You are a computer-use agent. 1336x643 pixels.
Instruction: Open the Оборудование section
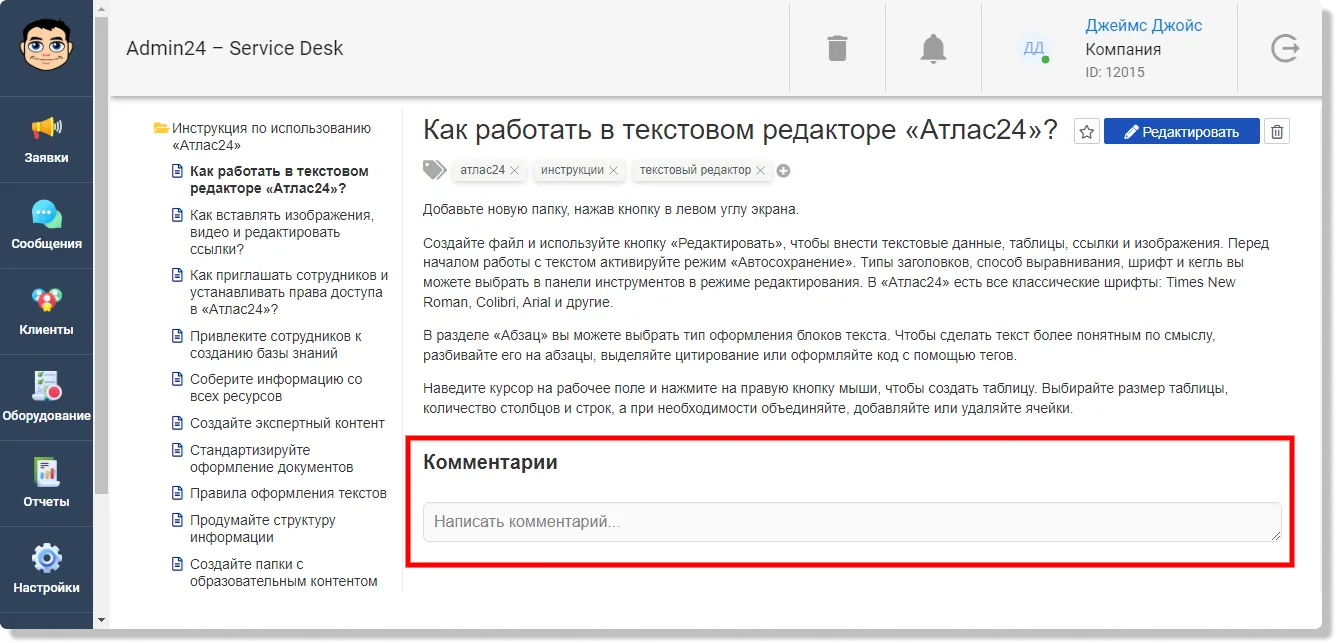46,397
